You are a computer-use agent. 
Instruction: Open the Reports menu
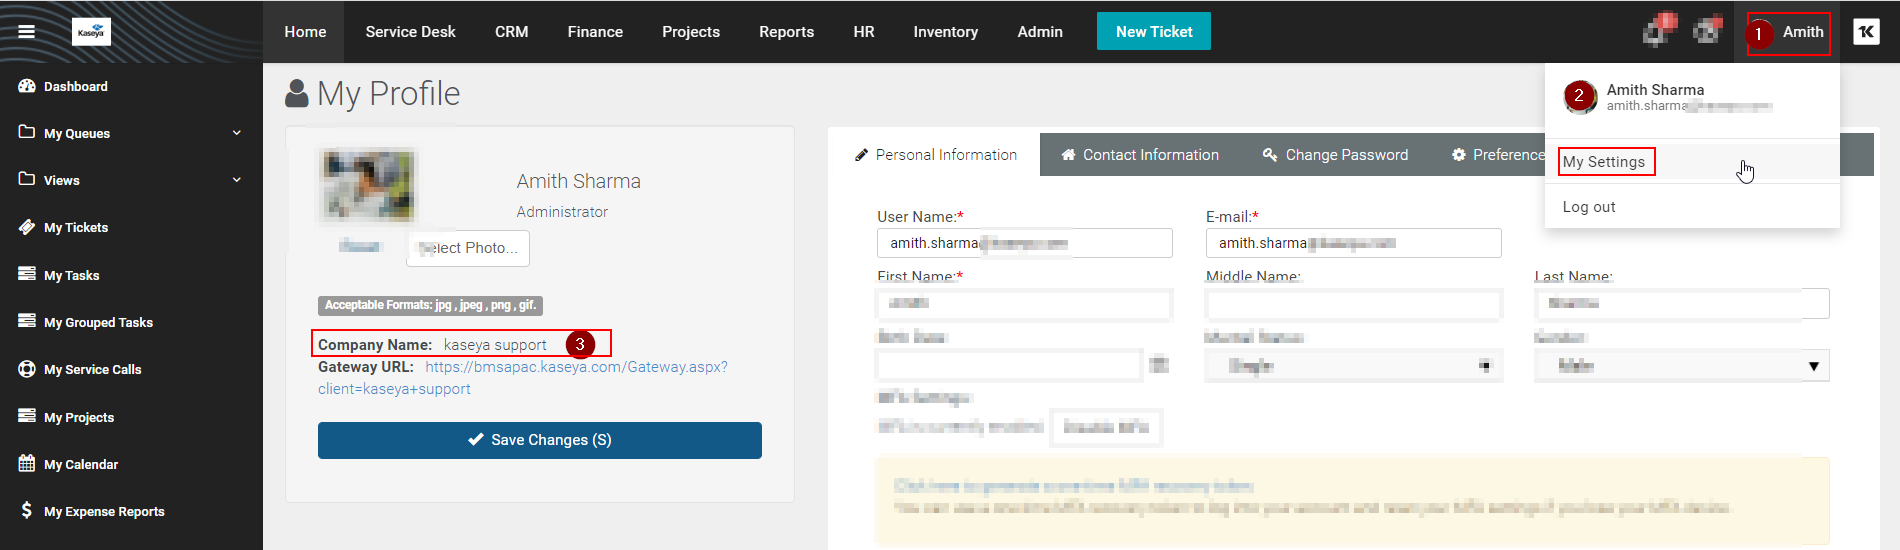(x=786, y=32)
